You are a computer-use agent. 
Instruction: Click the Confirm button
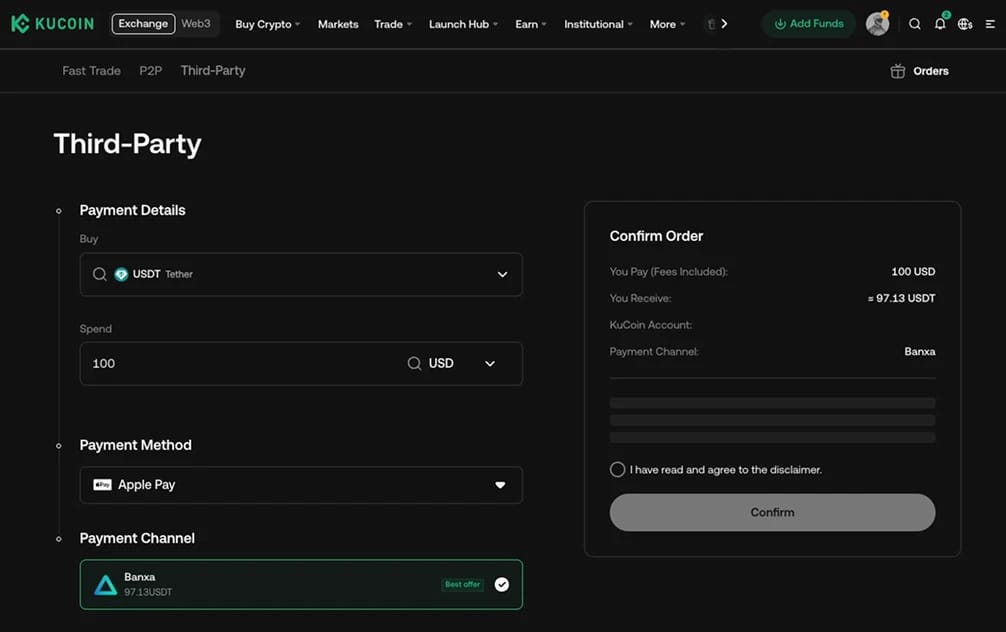point(772,512)
